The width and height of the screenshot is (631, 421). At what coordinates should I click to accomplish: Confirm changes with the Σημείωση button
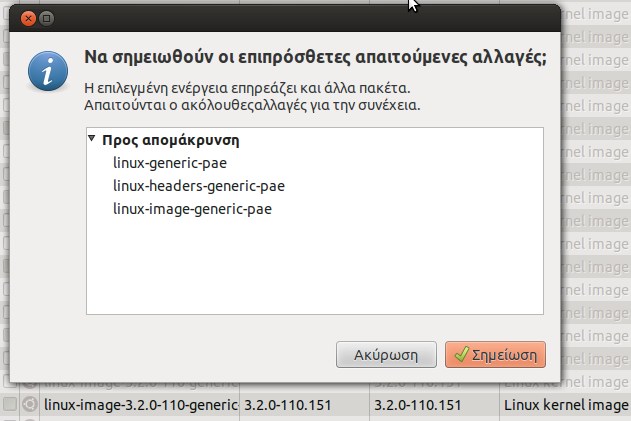[496, 353]
